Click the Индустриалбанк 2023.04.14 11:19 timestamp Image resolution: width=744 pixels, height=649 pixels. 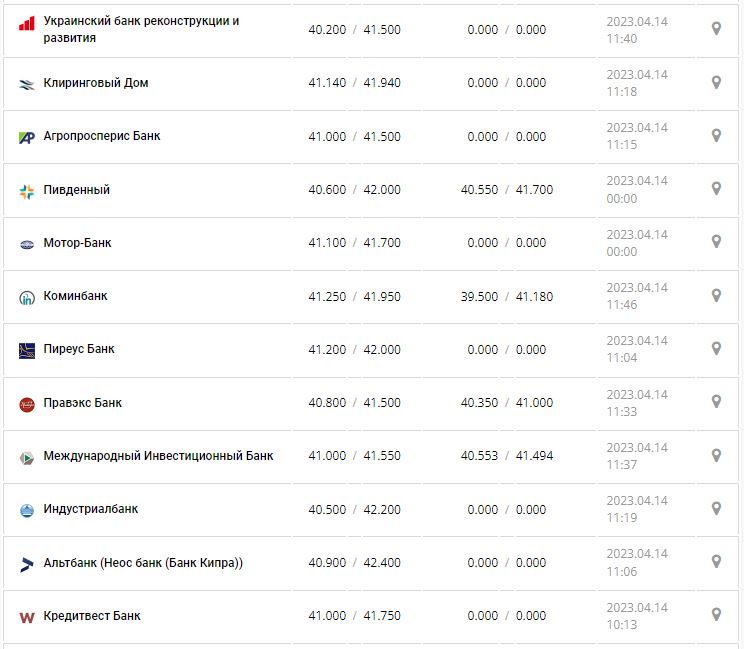coord(636,509)
